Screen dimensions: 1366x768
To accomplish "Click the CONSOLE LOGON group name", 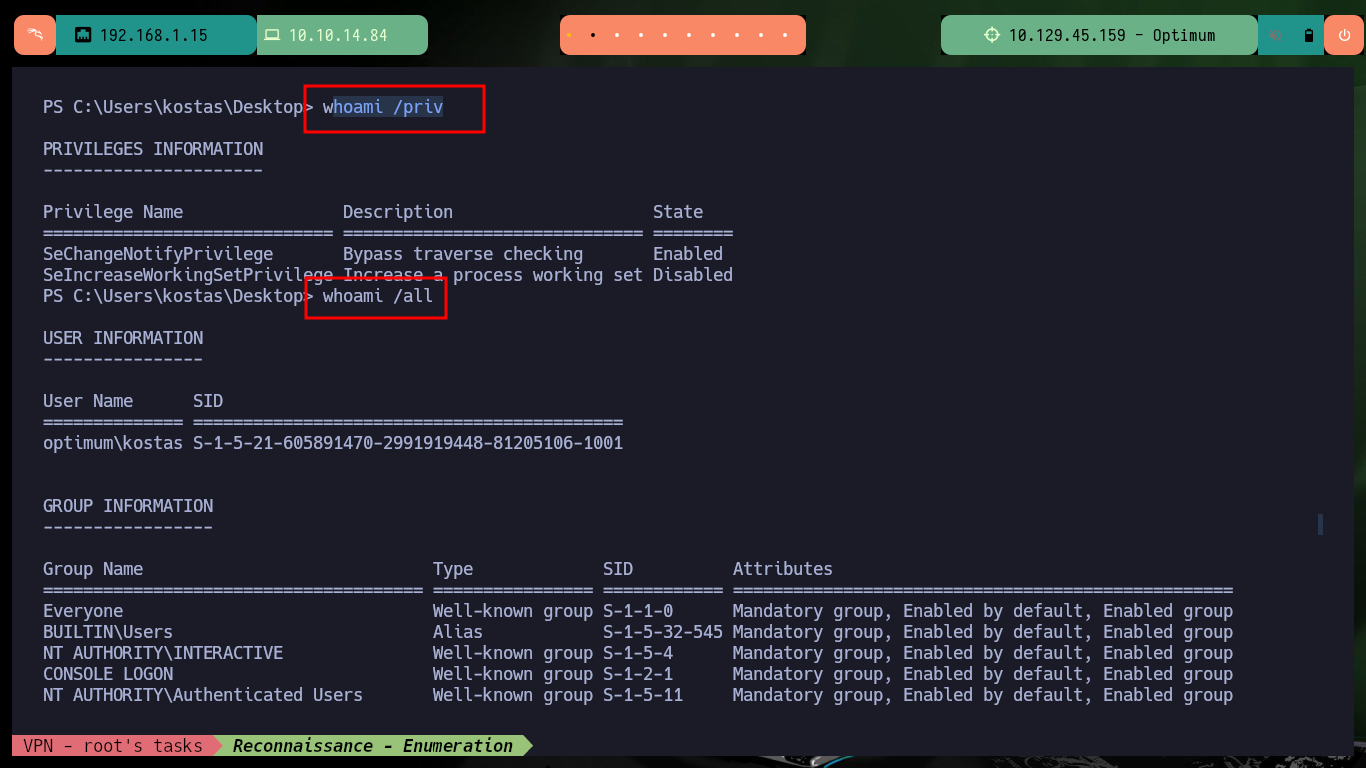I will pyautogui.click(x=108, y=674).
